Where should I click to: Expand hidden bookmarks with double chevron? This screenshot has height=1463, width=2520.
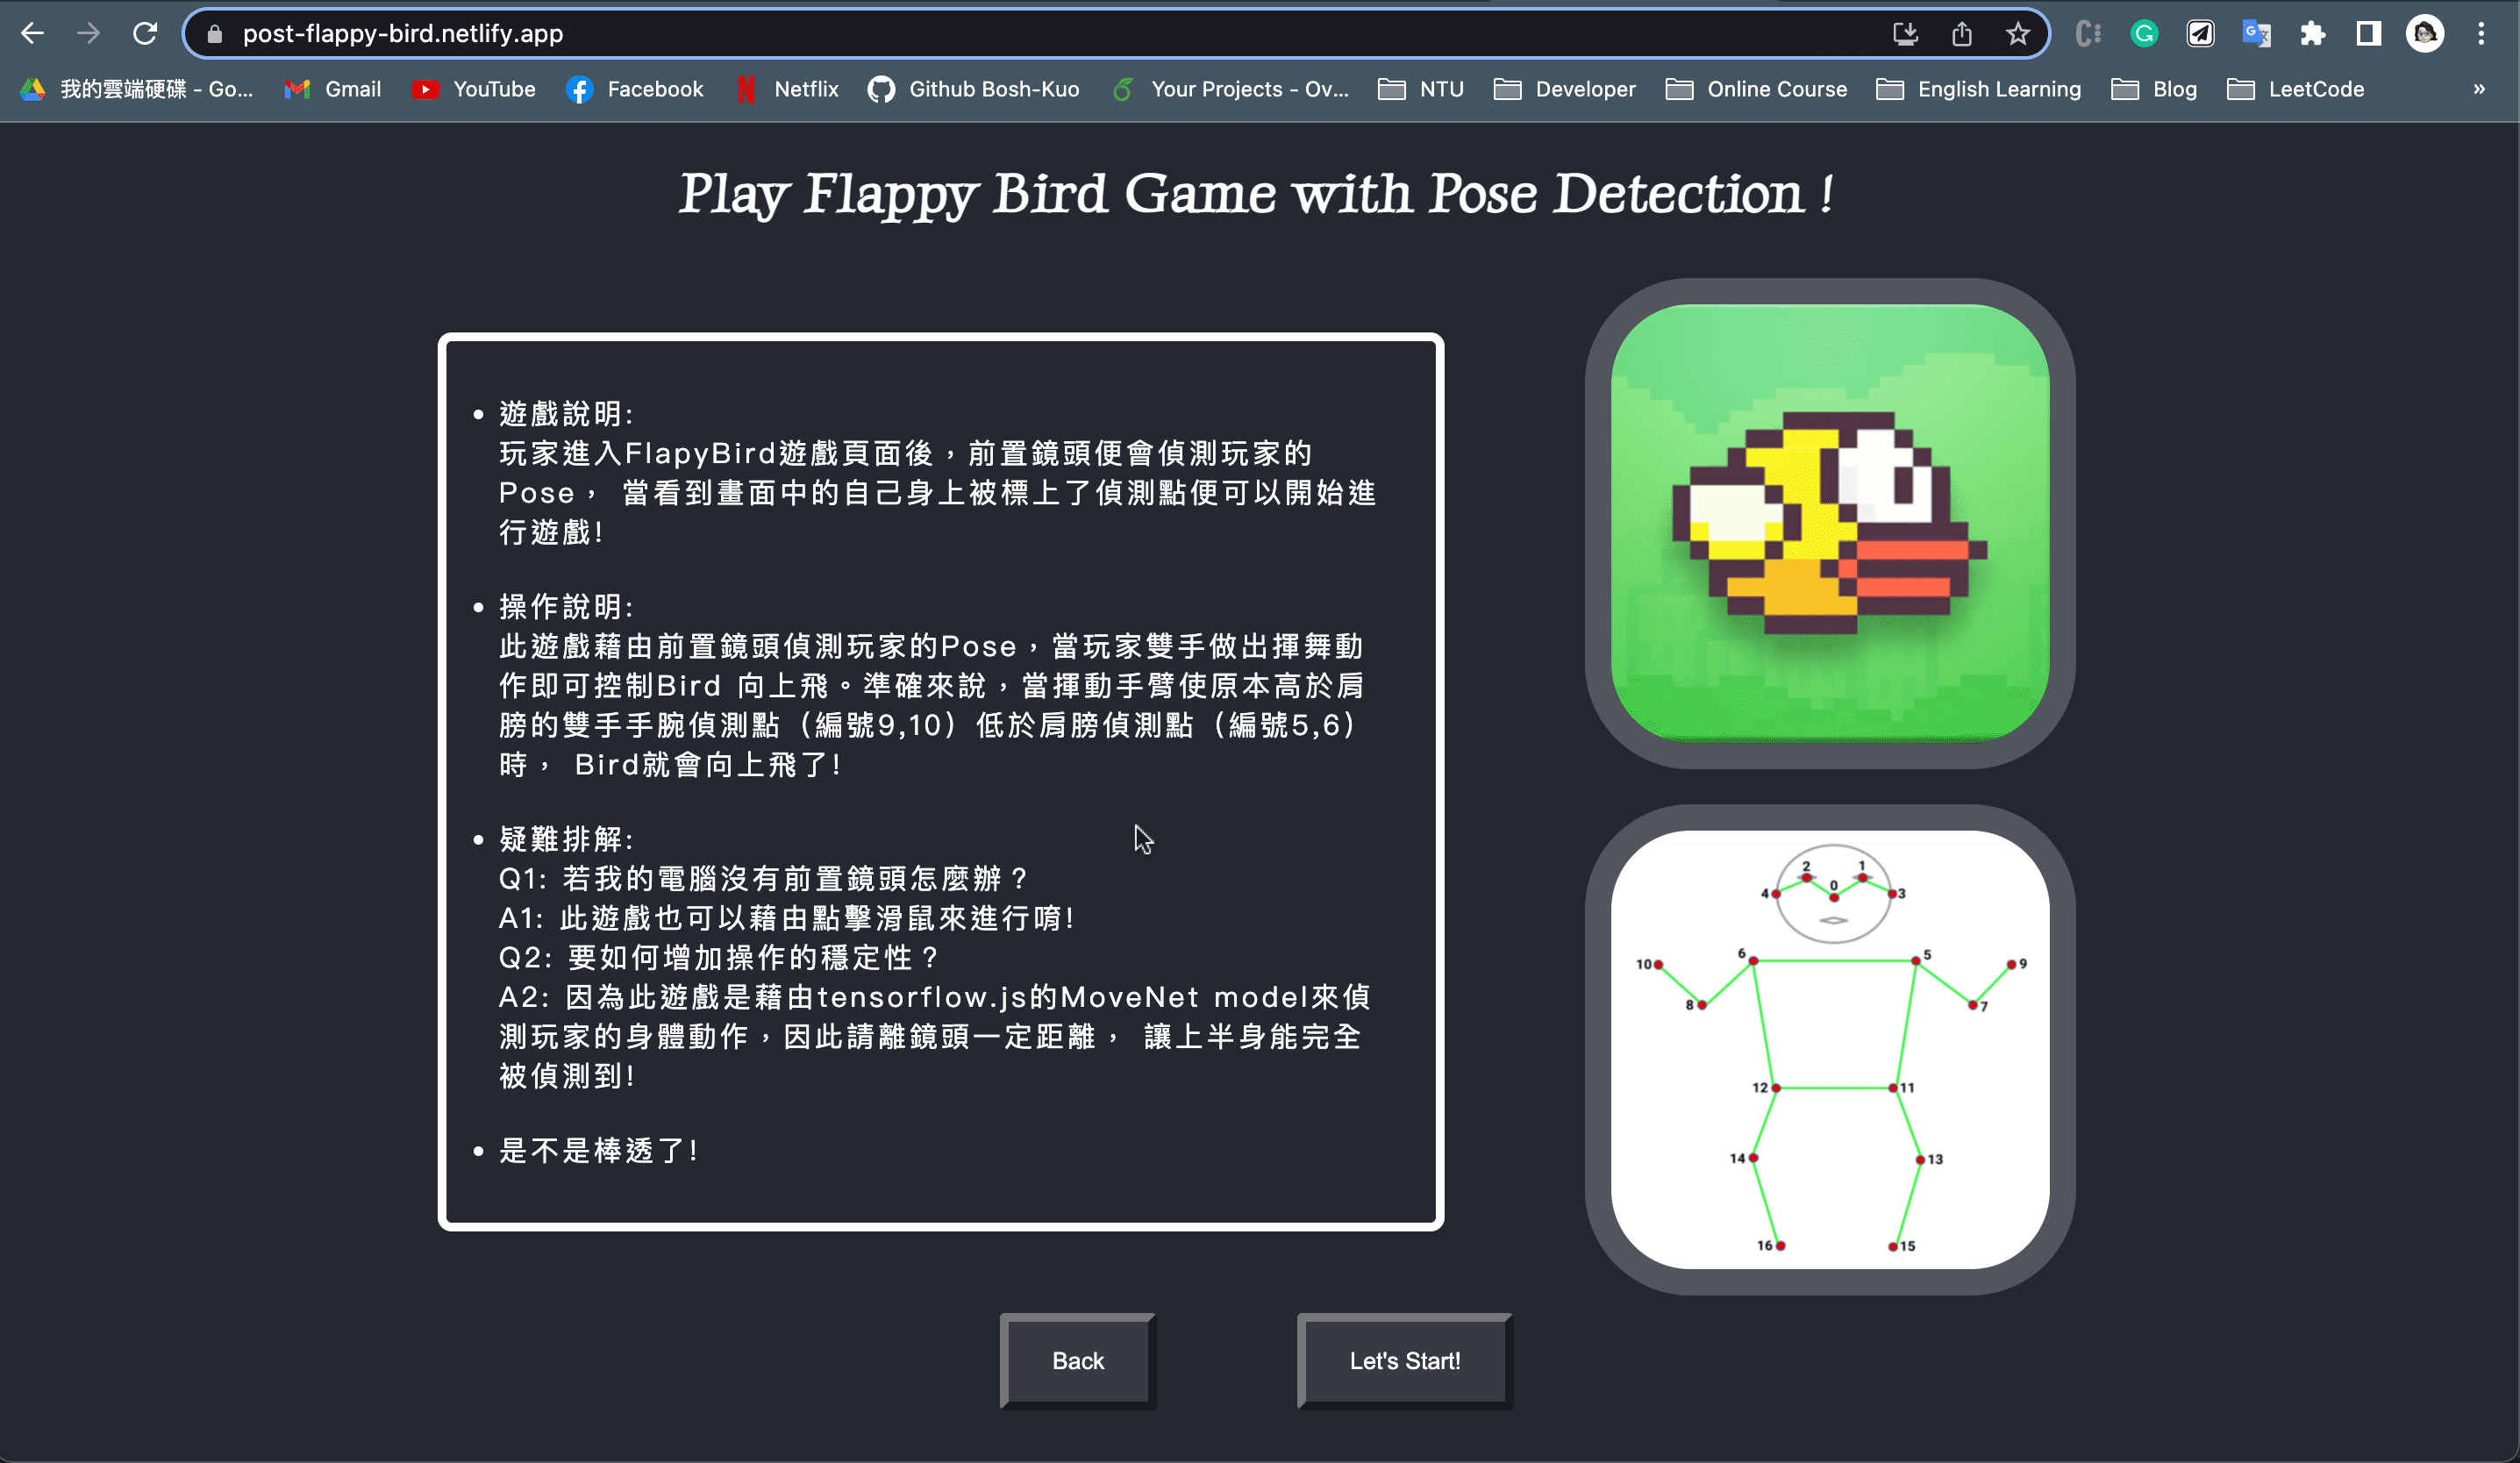(x=2478, y=89)
